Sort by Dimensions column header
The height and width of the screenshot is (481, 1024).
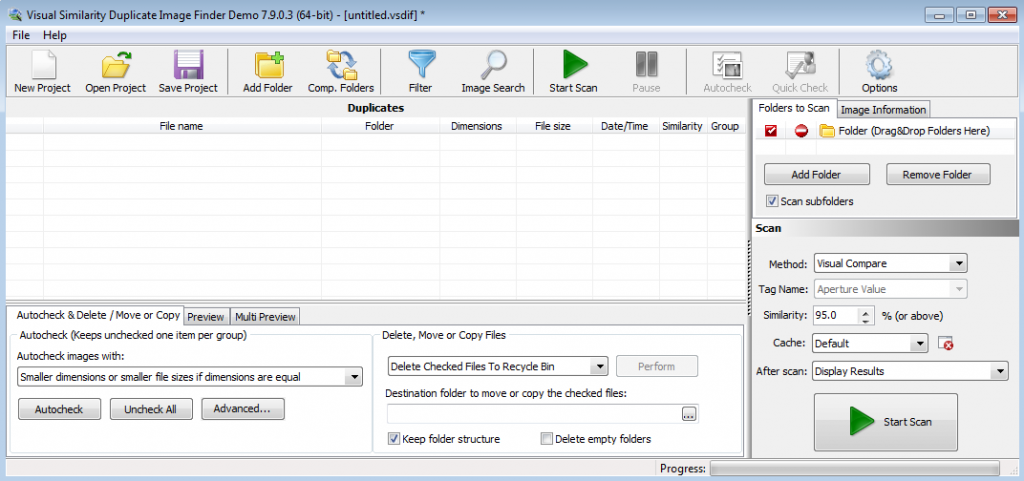477,127
